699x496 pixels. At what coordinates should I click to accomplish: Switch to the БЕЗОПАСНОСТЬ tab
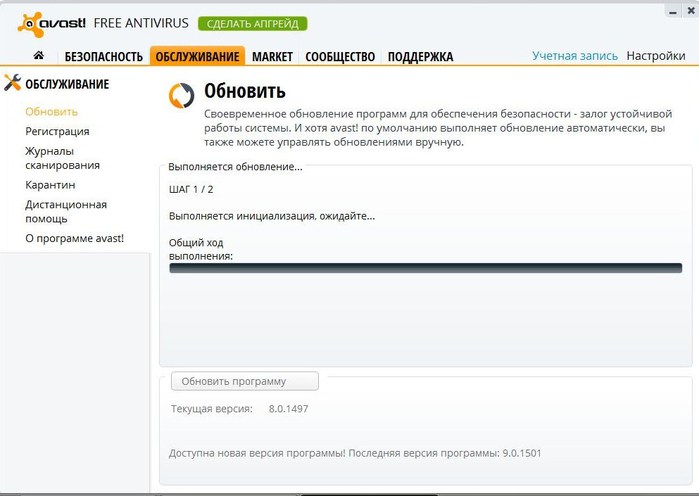103,57
